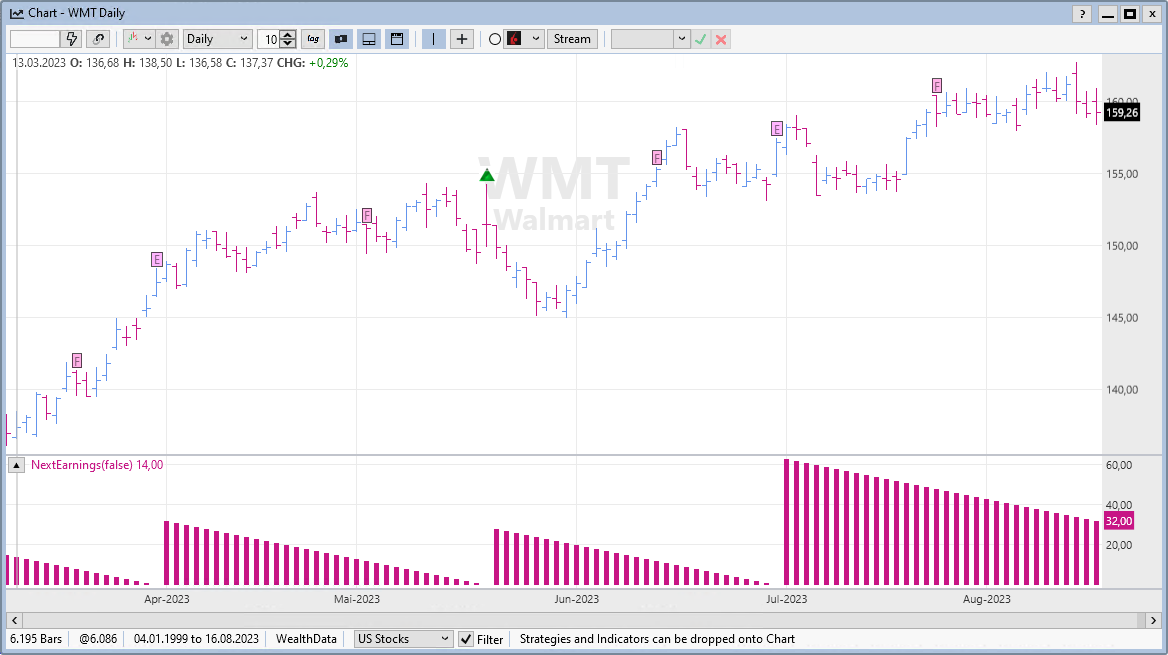Click the lightning bolt icon in the toolbar
This screenshot has width=1168, height=655.
pyautogui.click(x=72, y=39)
